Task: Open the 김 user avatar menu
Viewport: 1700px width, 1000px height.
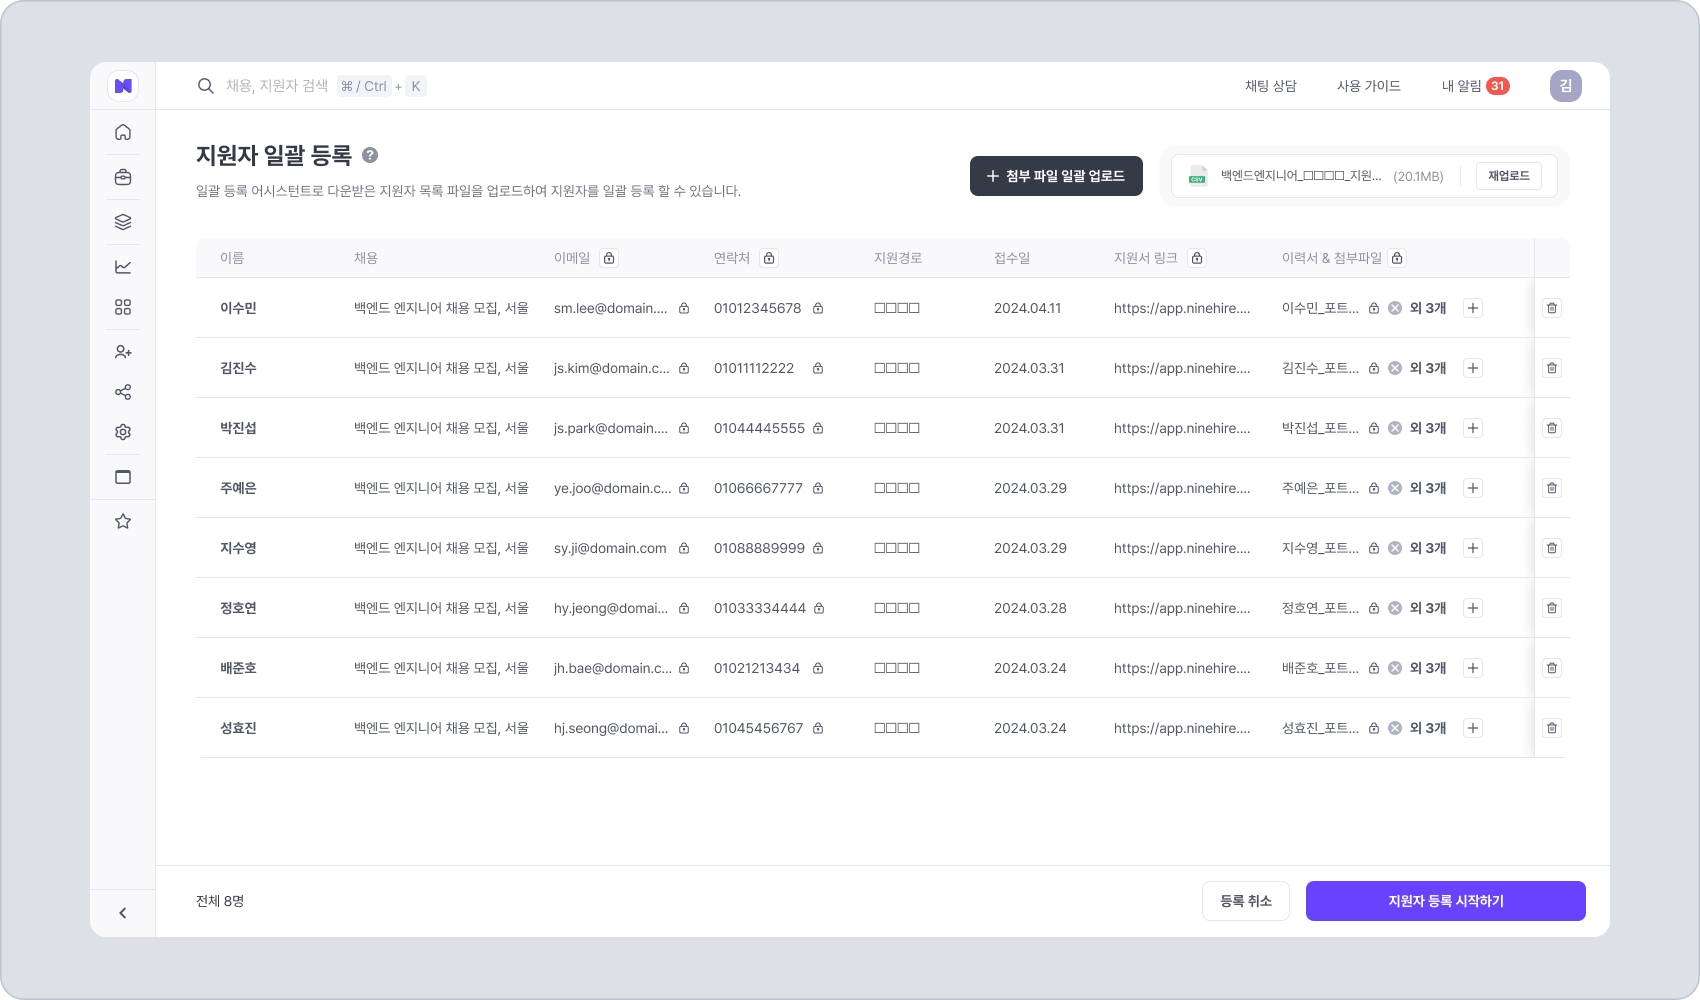Action: 1566,86
